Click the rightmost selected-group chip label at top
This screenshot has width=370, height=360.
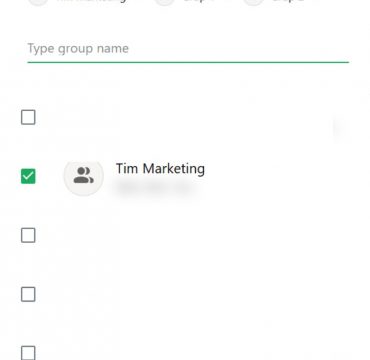[x=289, y=1]
